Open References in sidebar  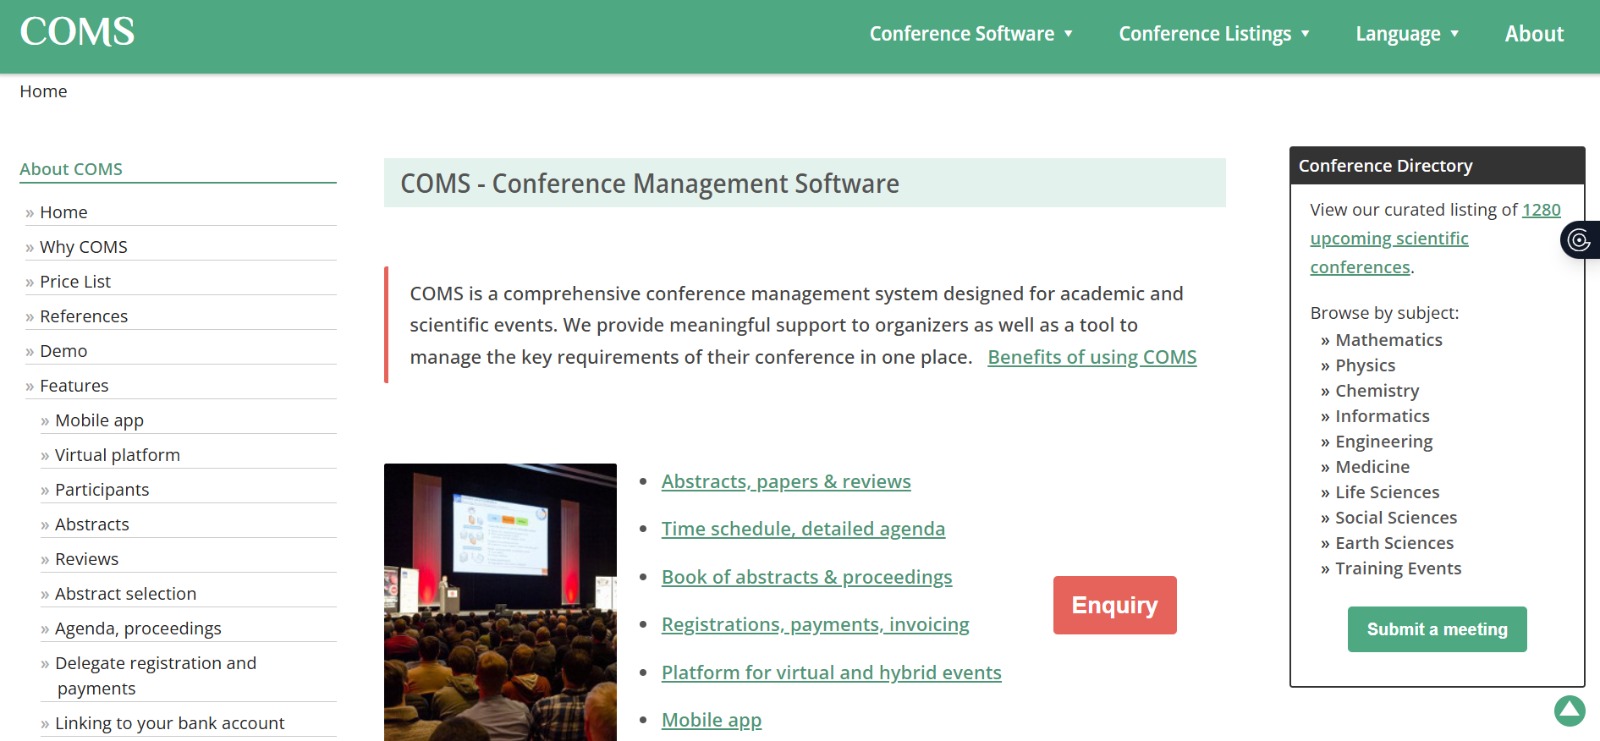[84, 316]
